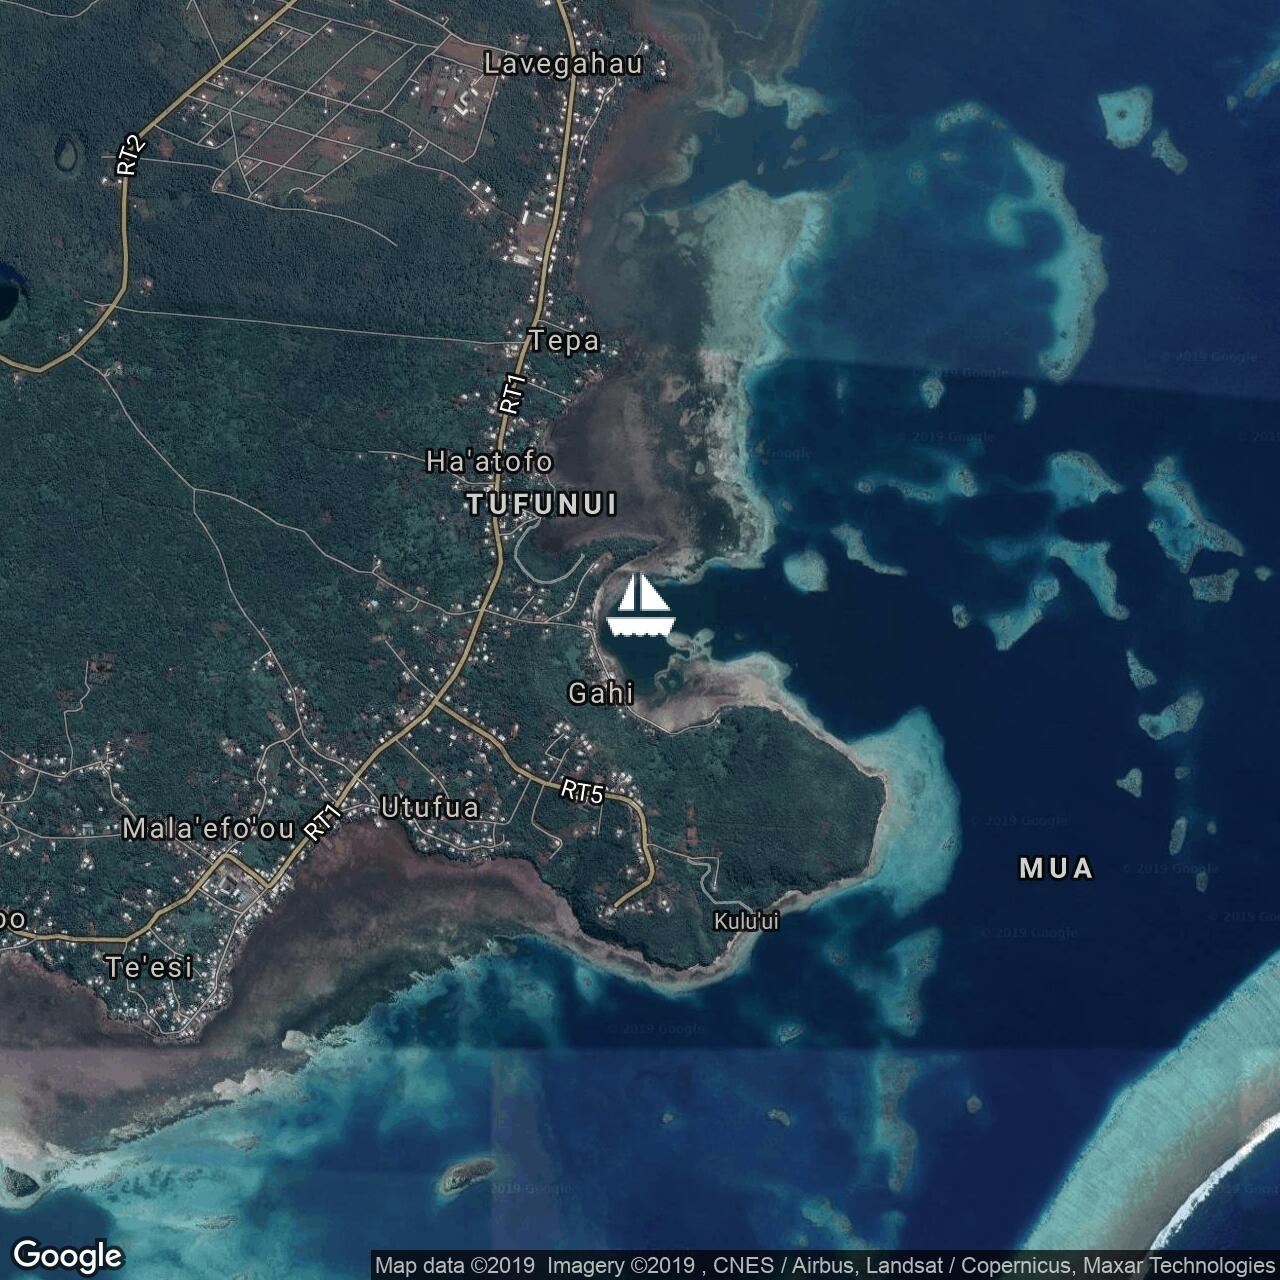
Task: Click the RT5 road shield label
Action: tap(582, 792)
